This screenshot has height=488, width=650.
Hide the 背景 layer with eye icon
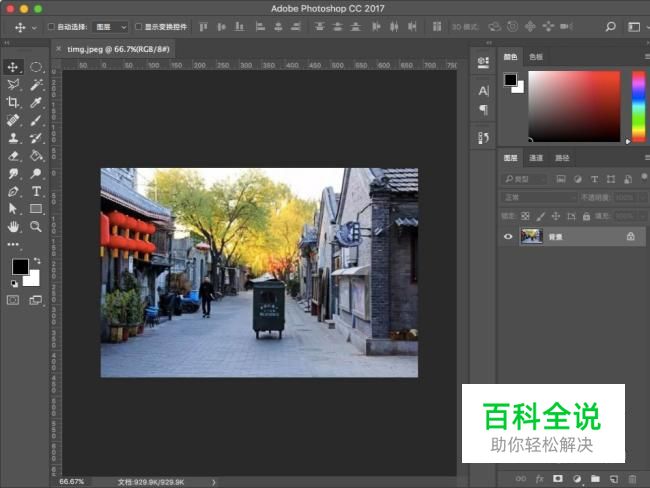[x=508, y=236]
